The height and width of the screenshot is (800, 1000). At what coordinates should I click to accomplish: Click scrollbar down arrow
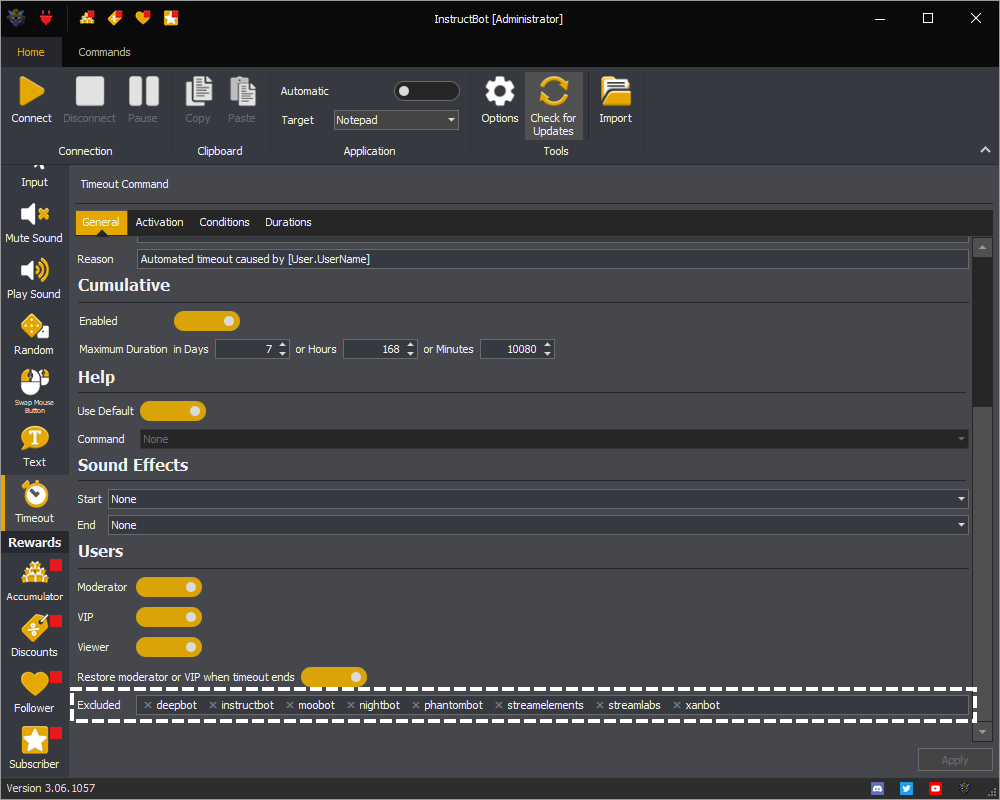983,732
